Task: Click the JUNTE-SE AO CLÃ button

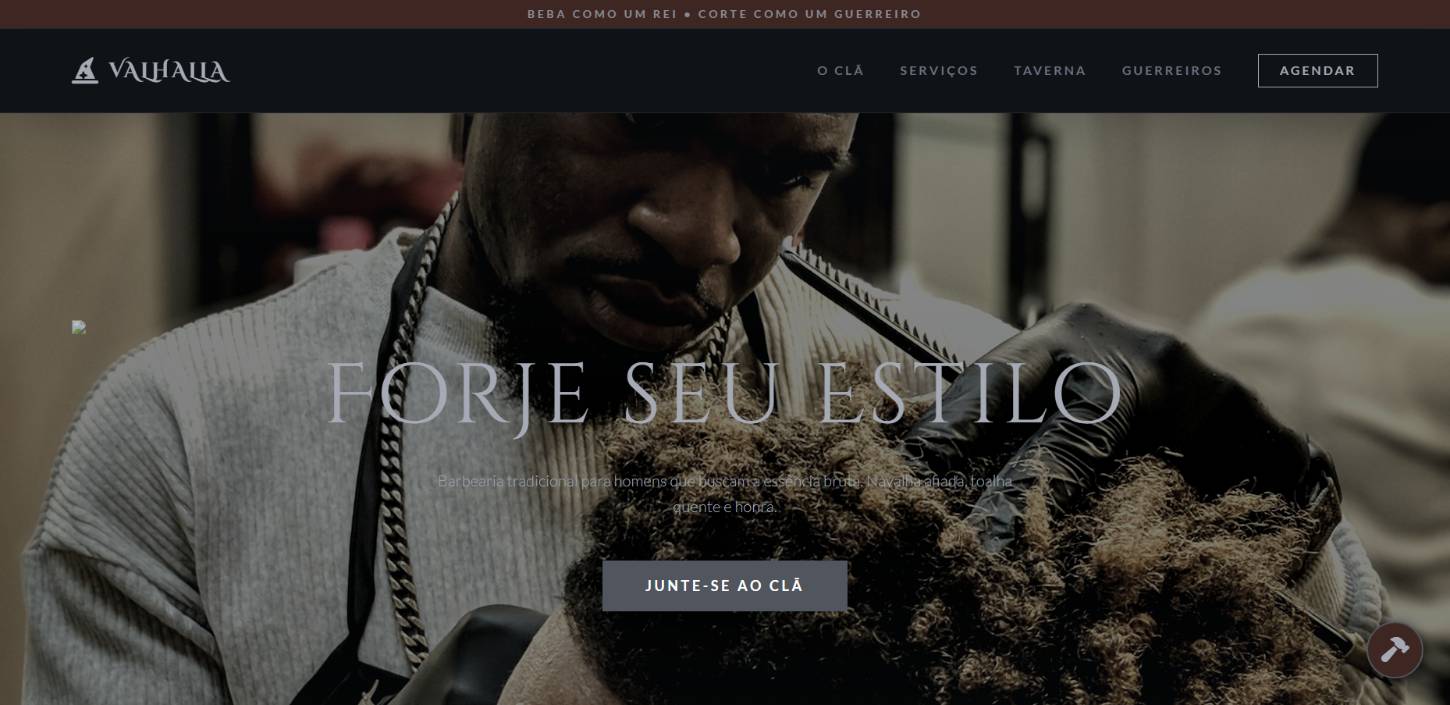Action: point(724,586)
